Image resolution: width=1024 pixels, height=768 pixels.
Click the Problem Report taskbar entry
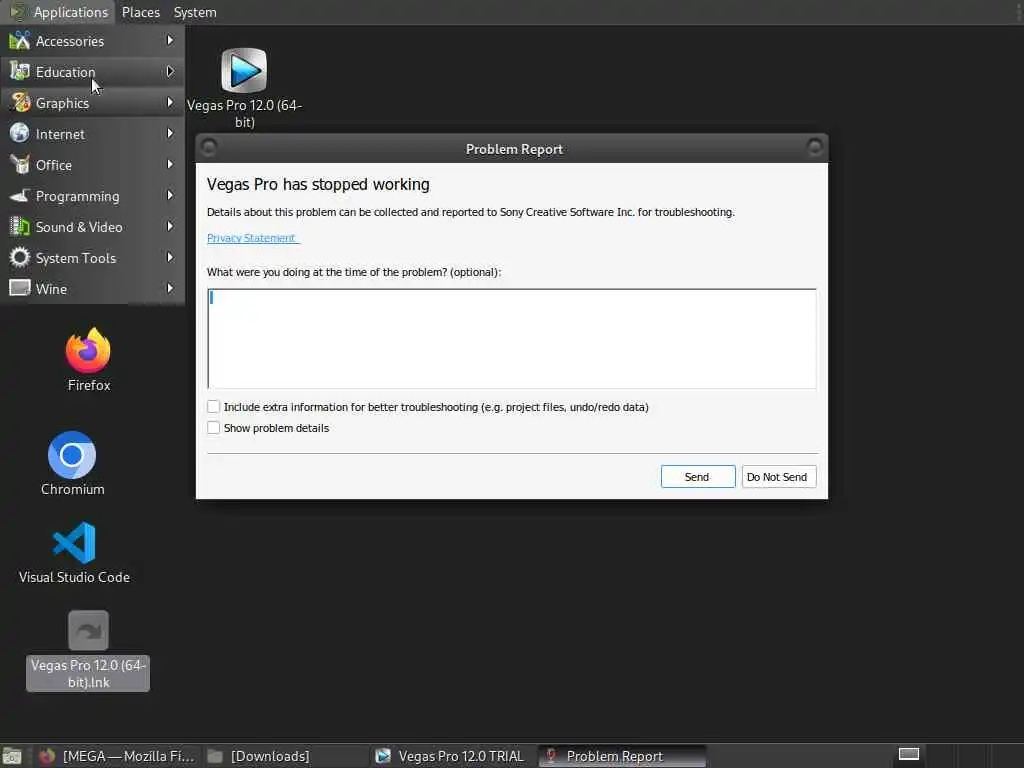tap(622, 756)
